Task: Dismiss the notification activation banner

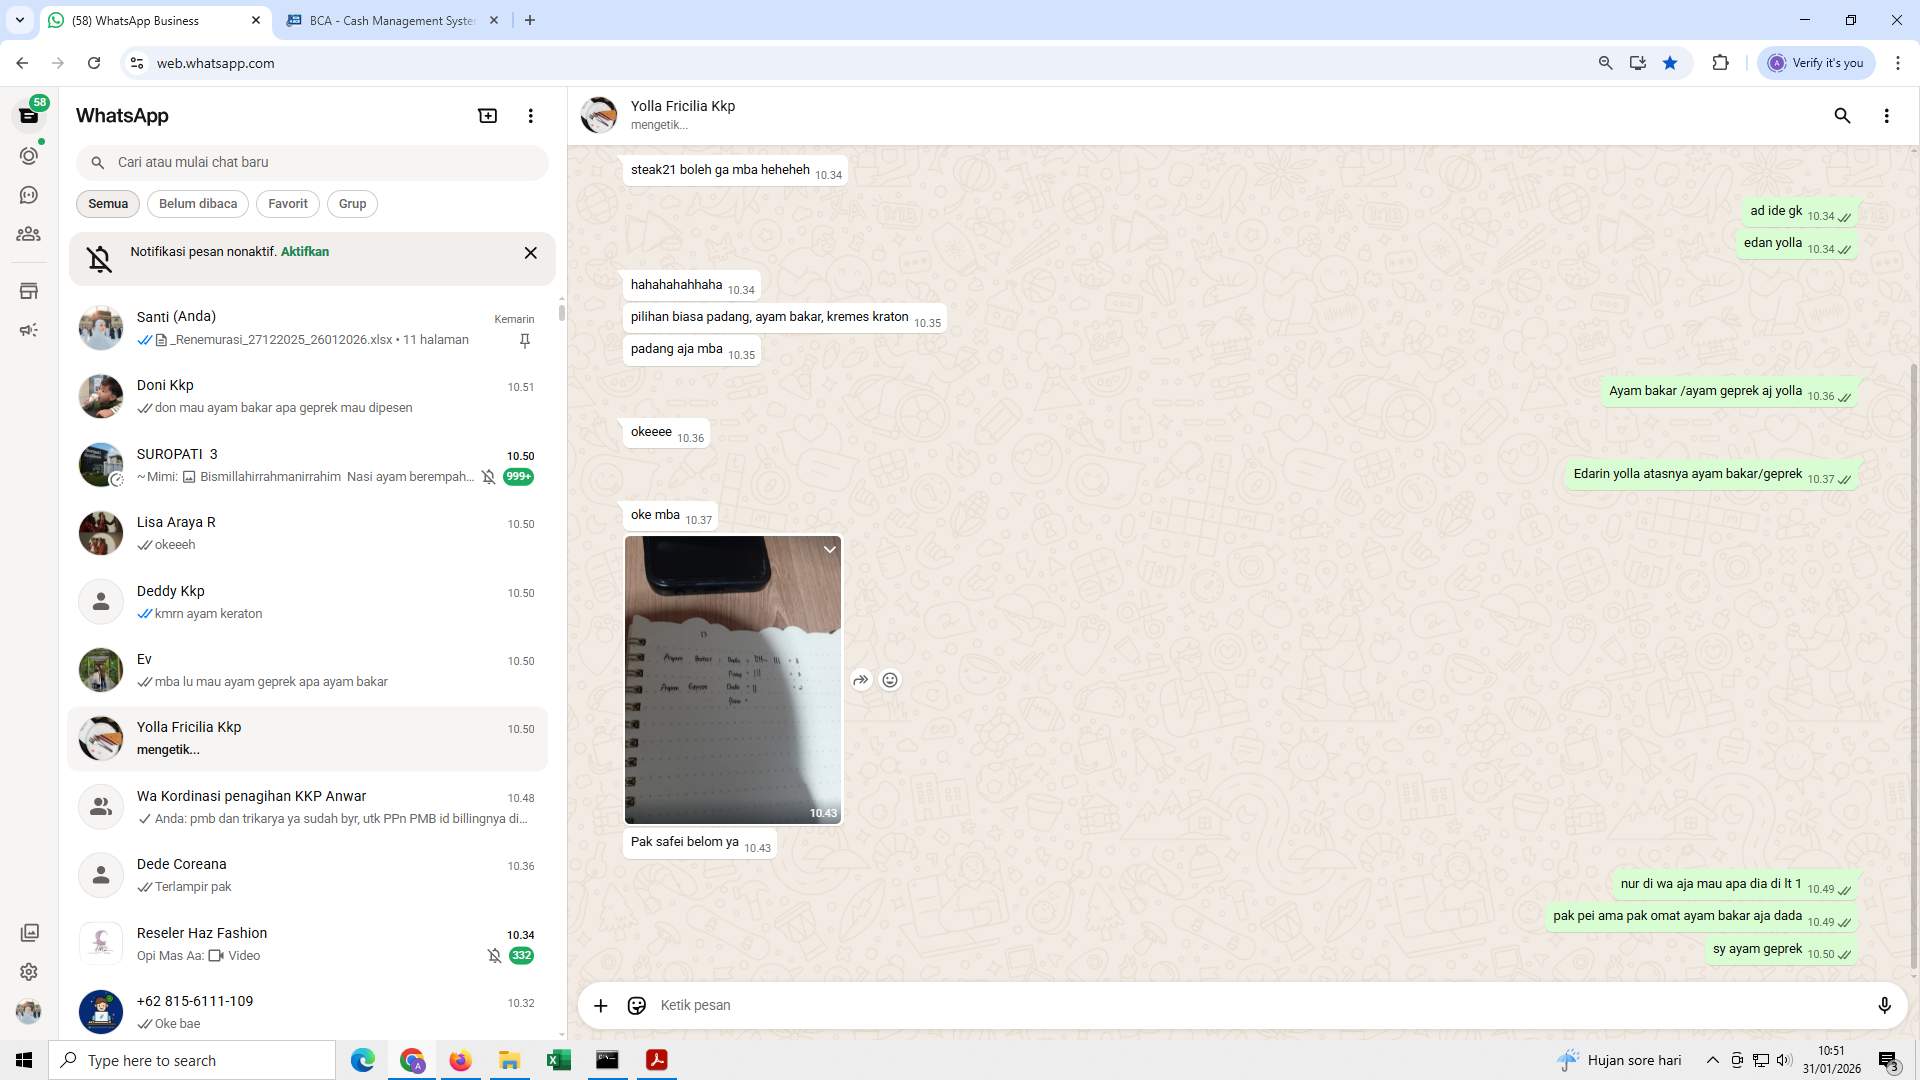Action: [530, 252]
